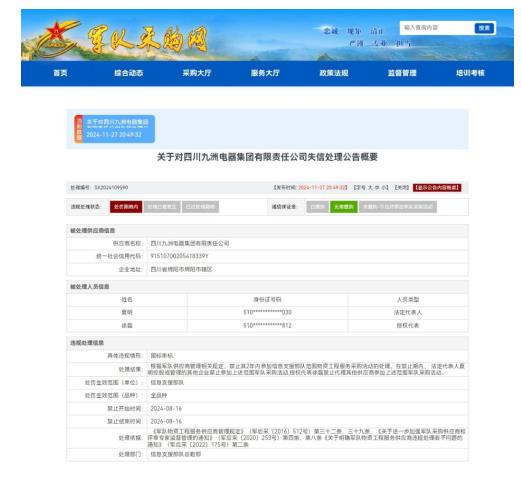Set font size to 小
The height and width of the screenshot is (481, 521).
(x=384, y=188)
